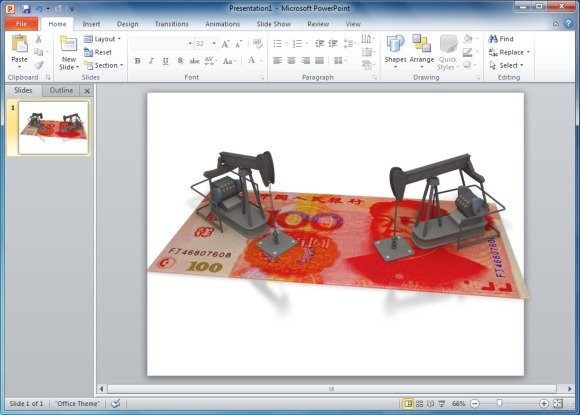The width and height of the screenshot is (580, 415).
Task: Click Fit slide to current window icon
Action: pos(558,404)
